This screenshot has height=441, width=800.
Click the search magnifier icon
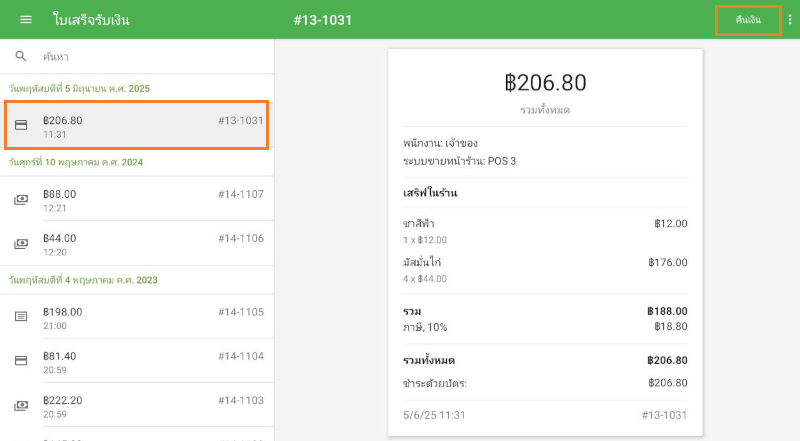tap(21, 57)
